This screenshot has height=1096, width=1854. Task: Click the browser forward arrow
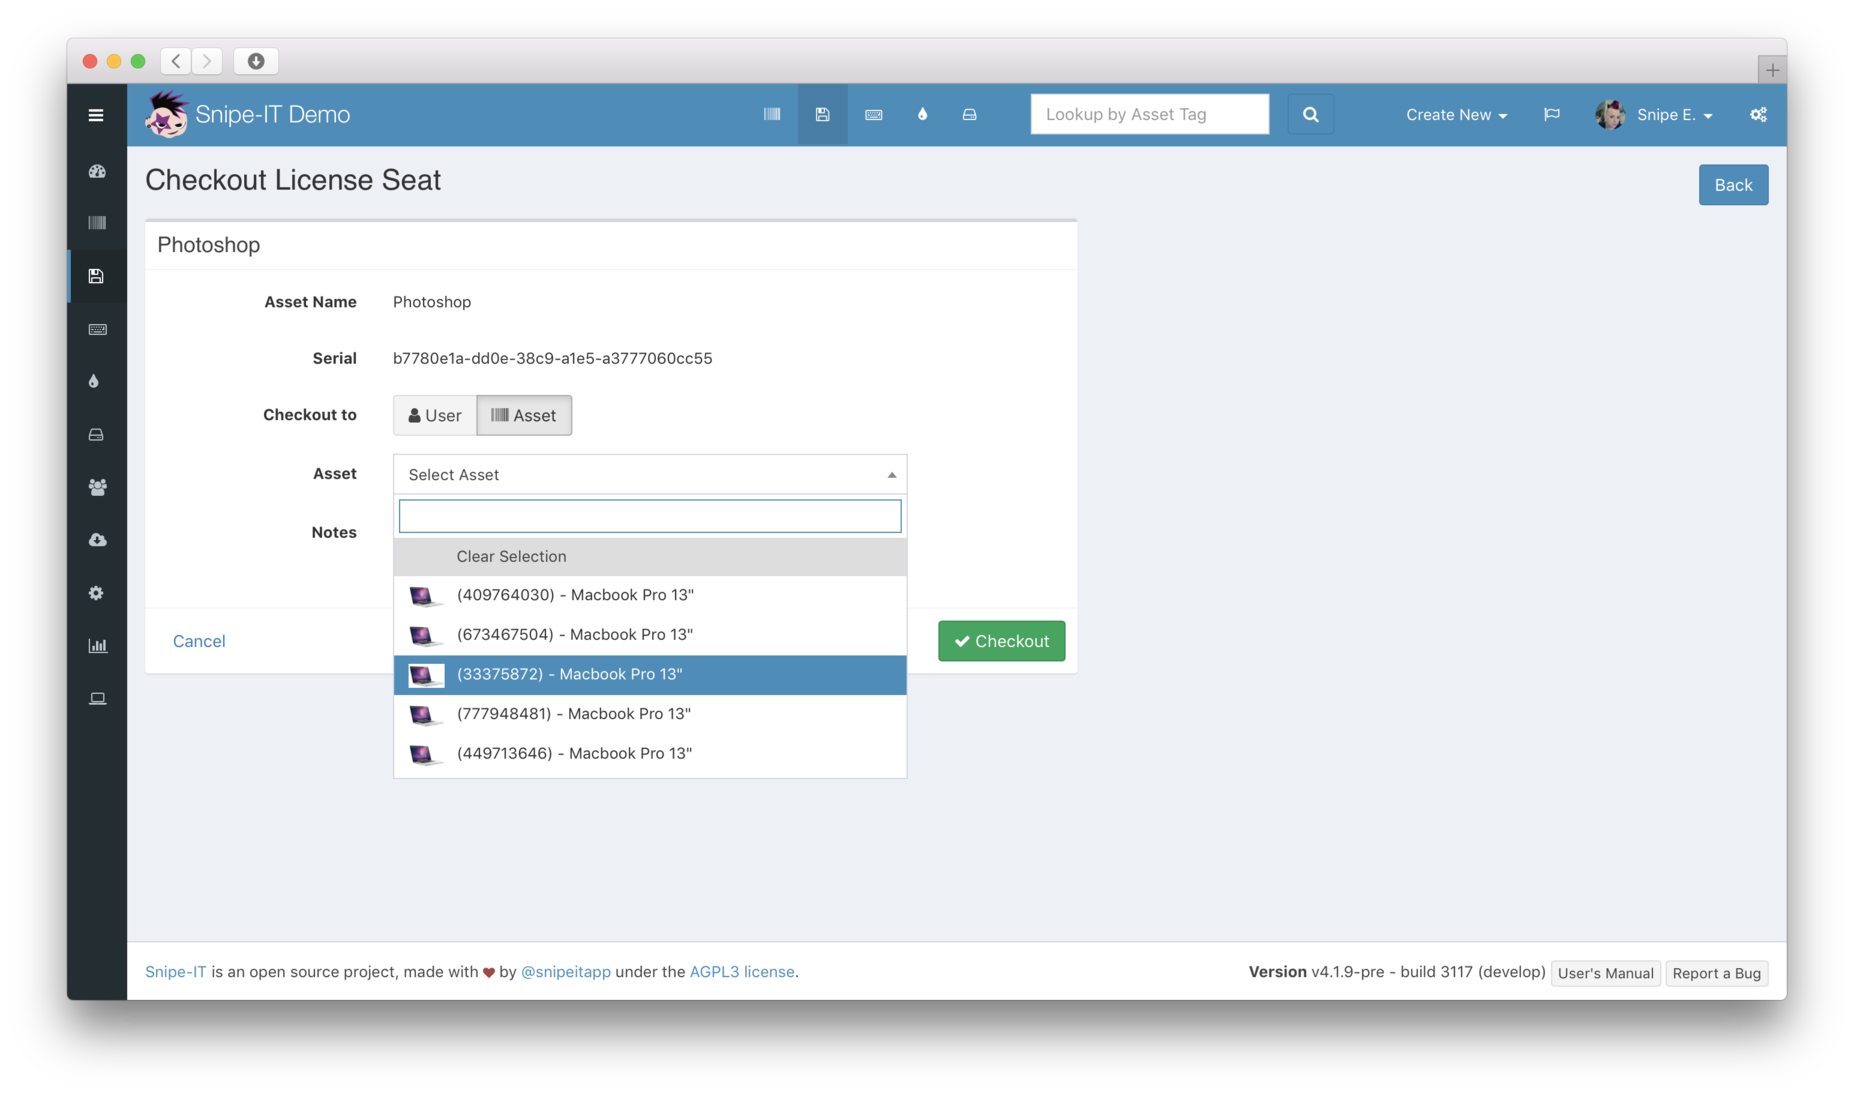[207, 61]
